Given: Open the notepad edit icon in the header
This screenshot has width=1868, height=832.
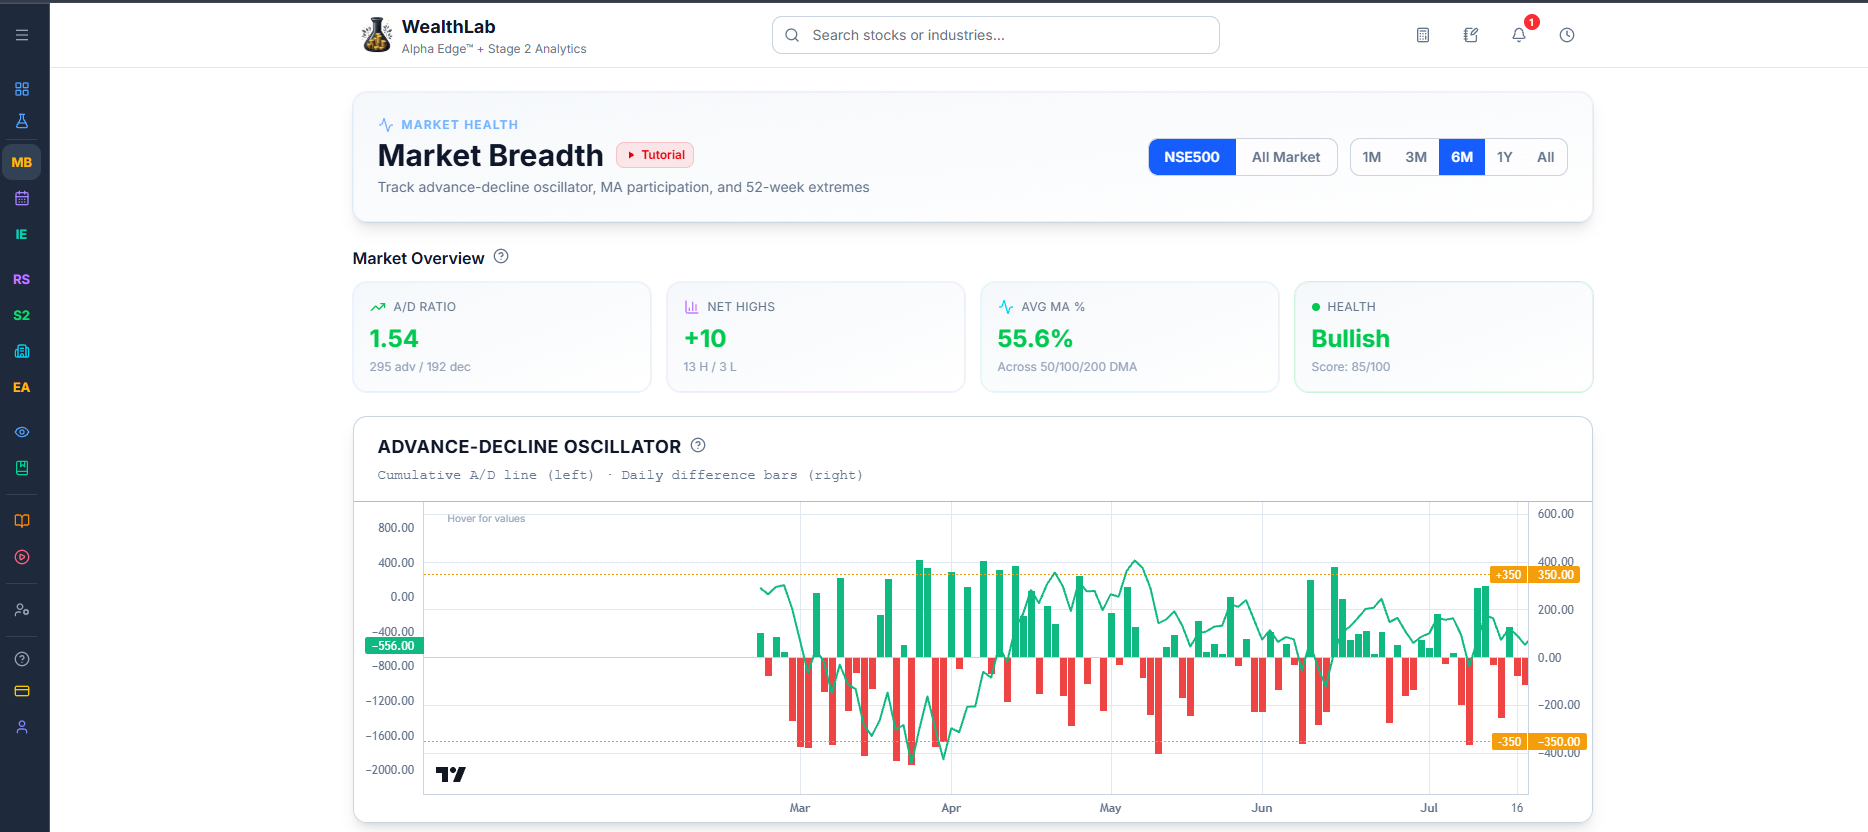Looking at the screenshot, I should pyautogui.click(x=1471, y=35).
